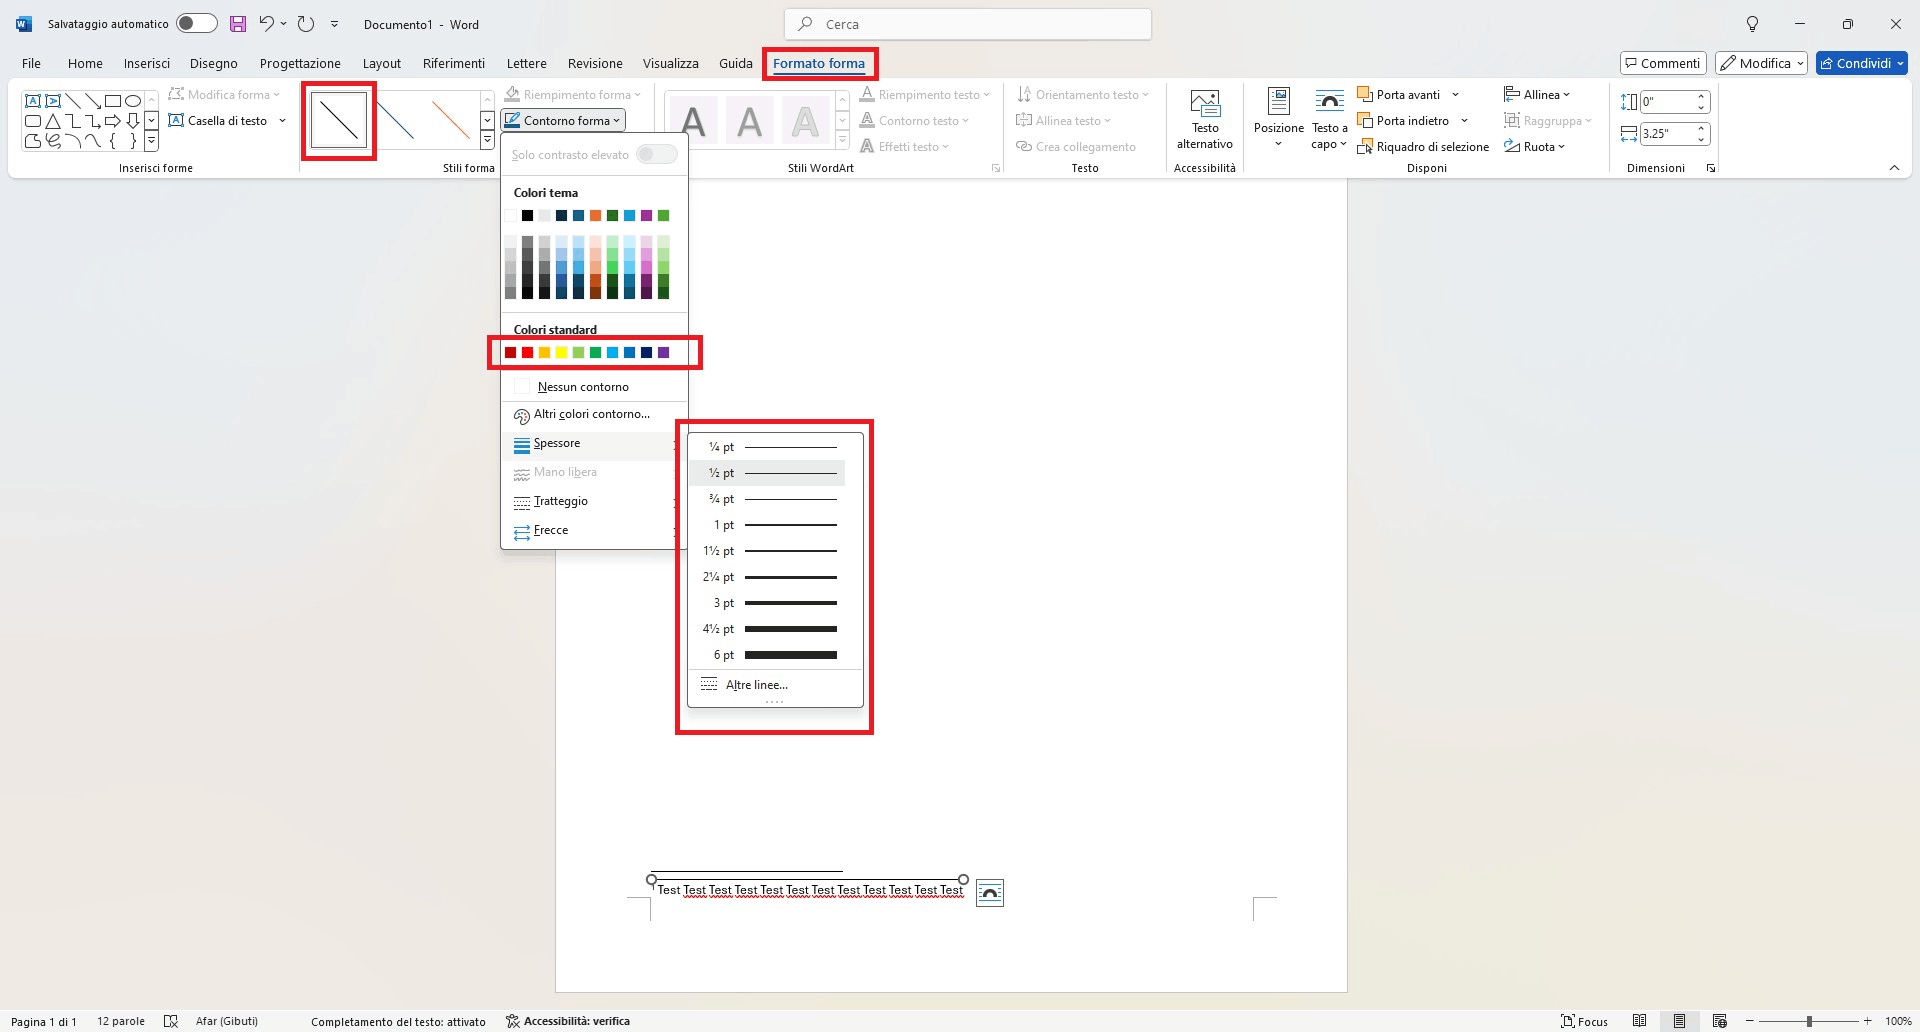Apply the third WordArt style letter A

pyautogui.click(x=805, y=121)
